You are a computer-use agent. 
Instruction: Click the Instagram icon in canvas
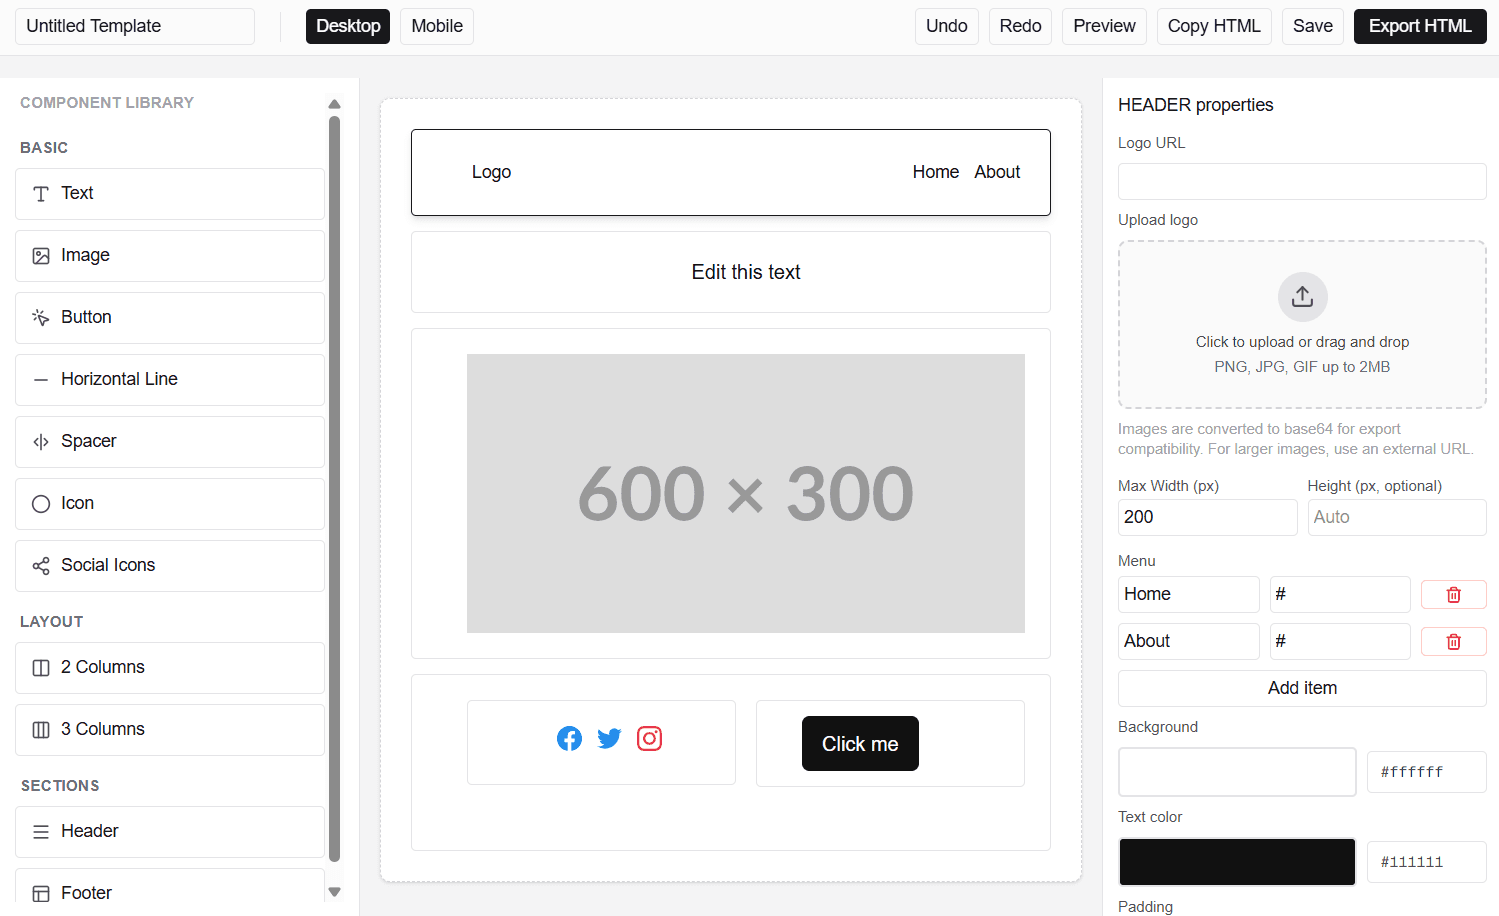[649, 739]
